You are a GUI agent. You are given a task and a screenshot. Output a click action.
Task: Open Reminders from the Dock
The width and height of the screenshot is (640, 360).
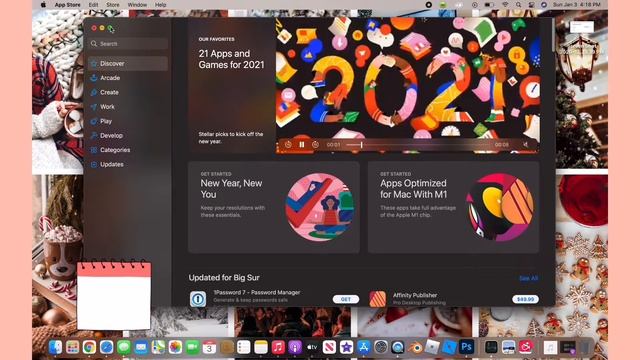(244, 347)
